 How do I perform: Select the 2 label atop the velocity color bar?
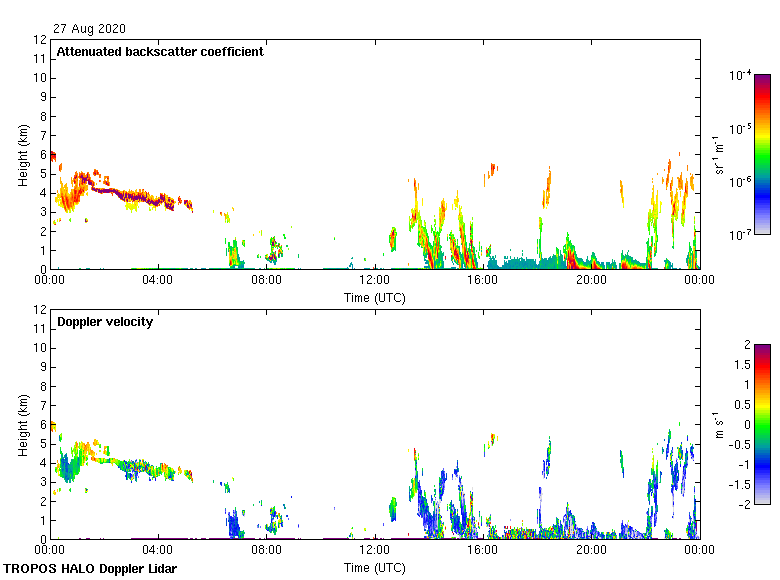coord(746,344)
